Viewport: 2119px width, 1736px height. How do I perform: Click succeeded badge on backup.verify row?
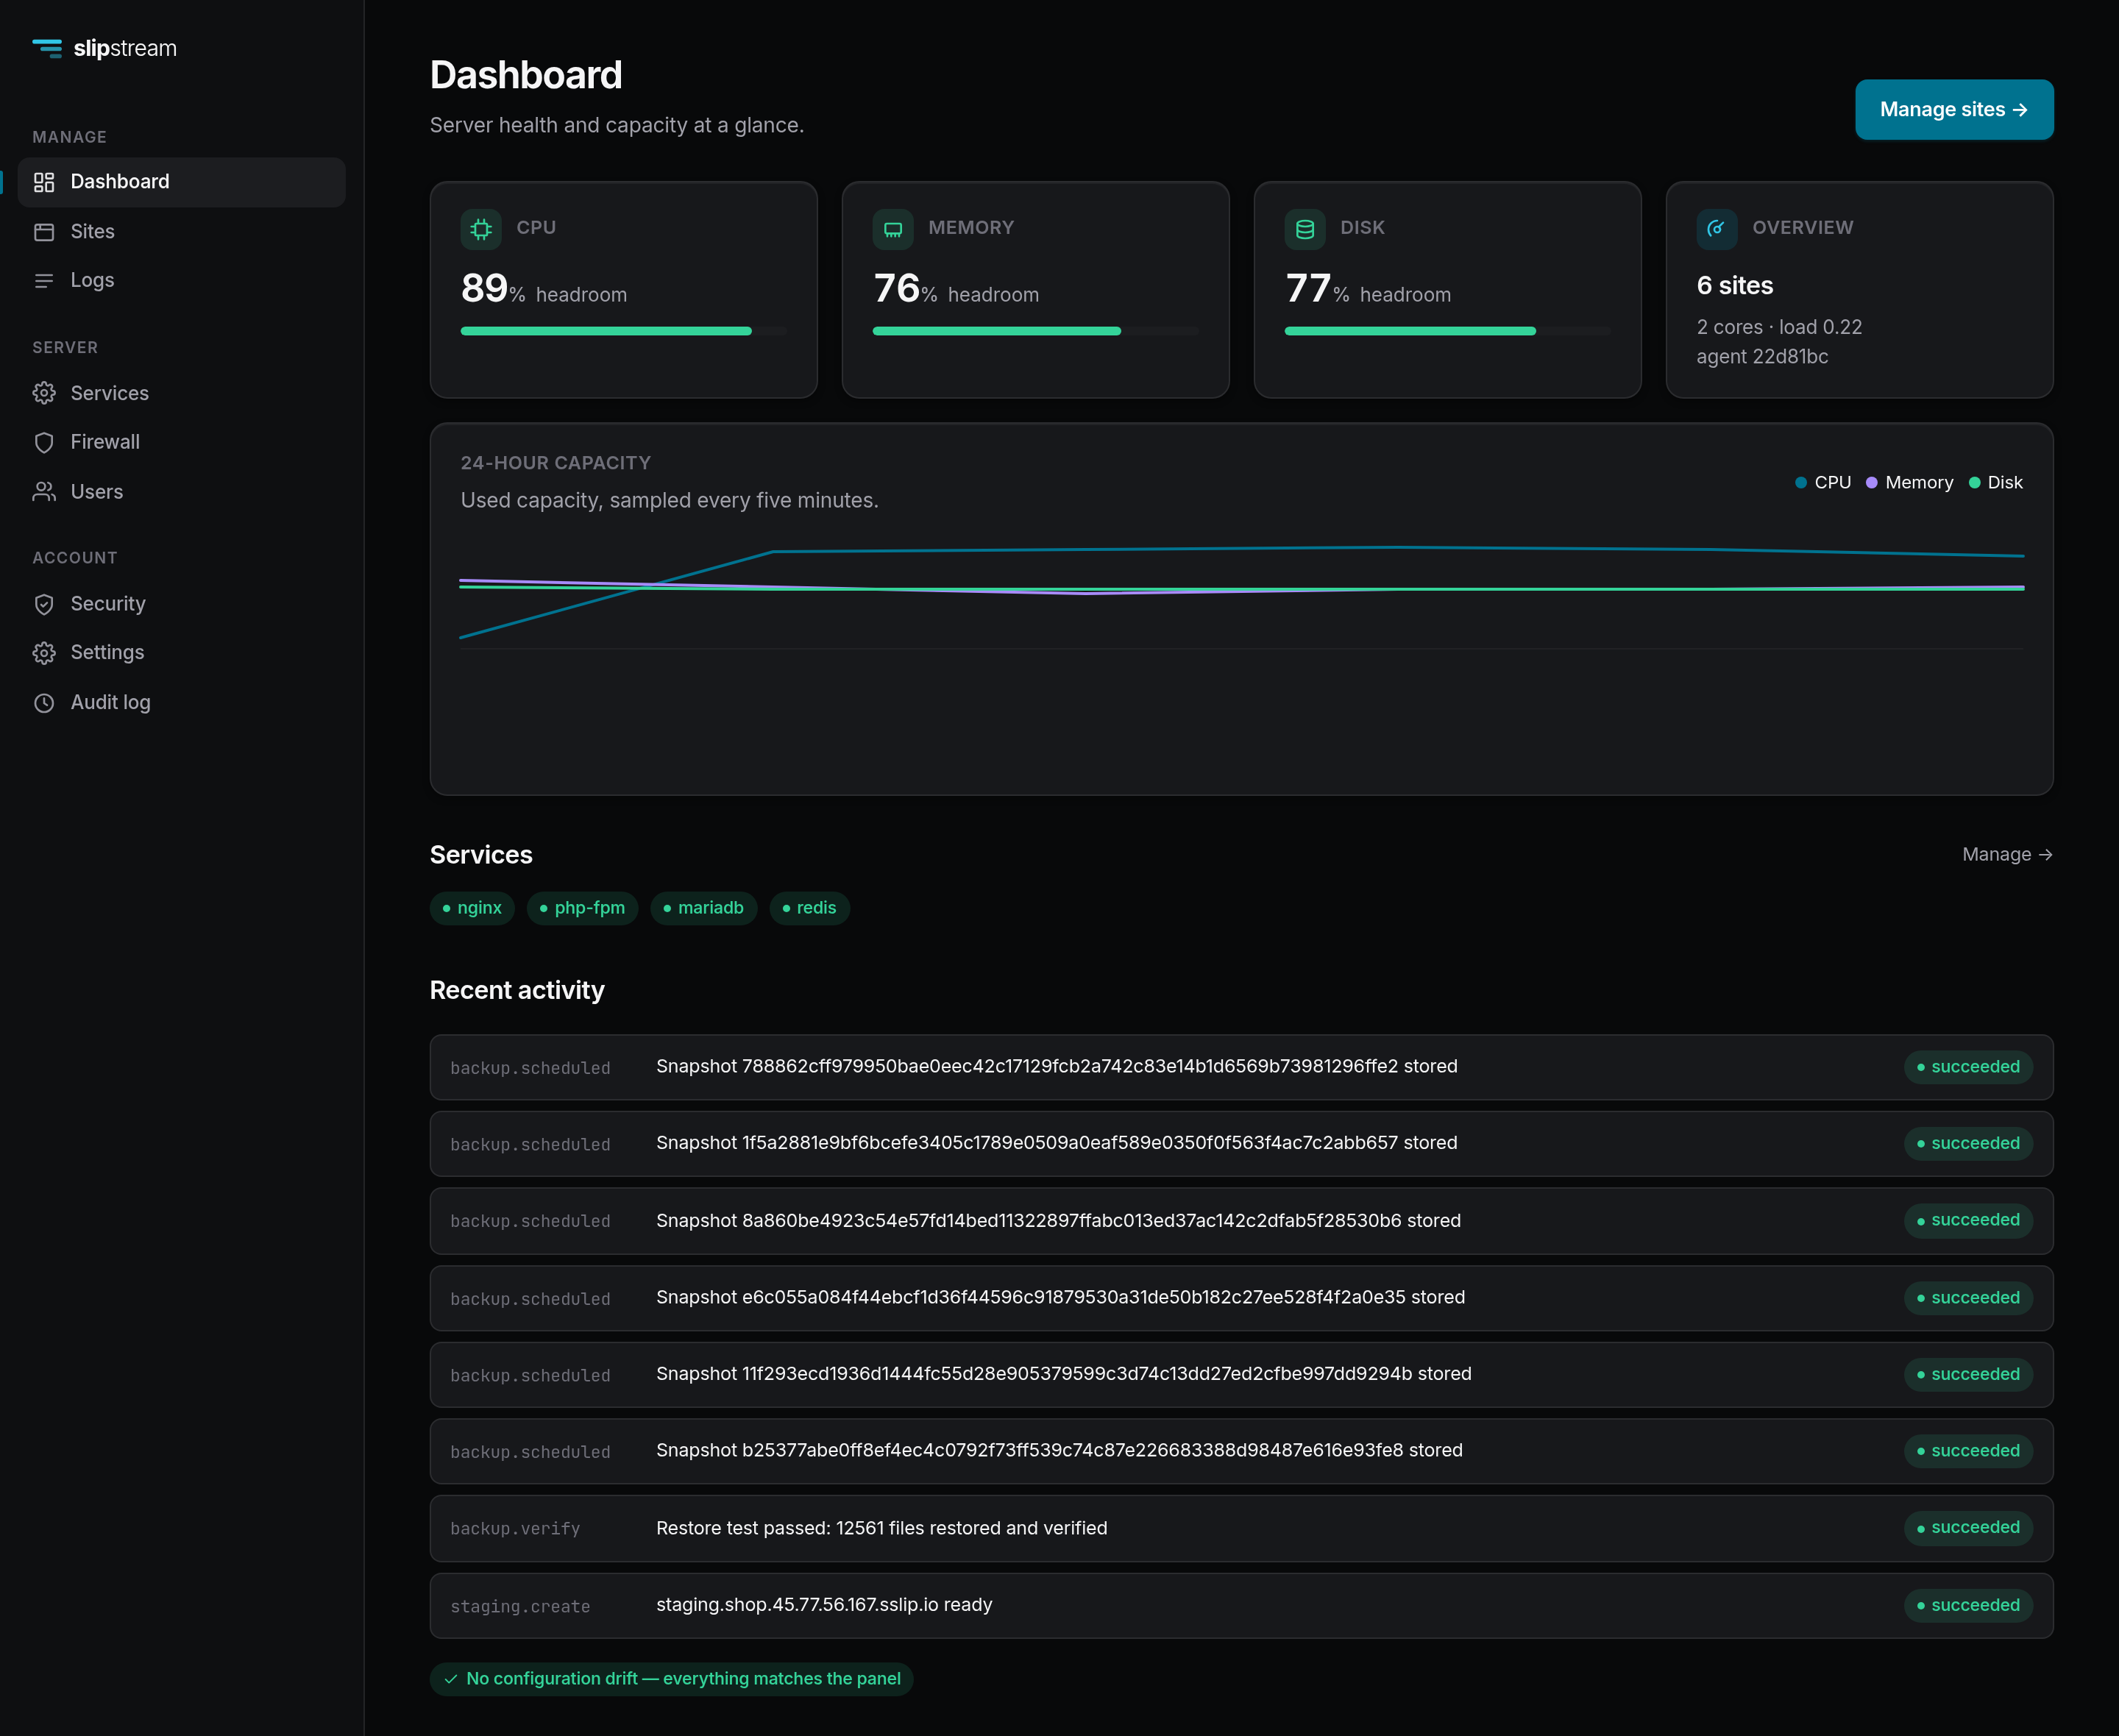coord(1968,1528)
